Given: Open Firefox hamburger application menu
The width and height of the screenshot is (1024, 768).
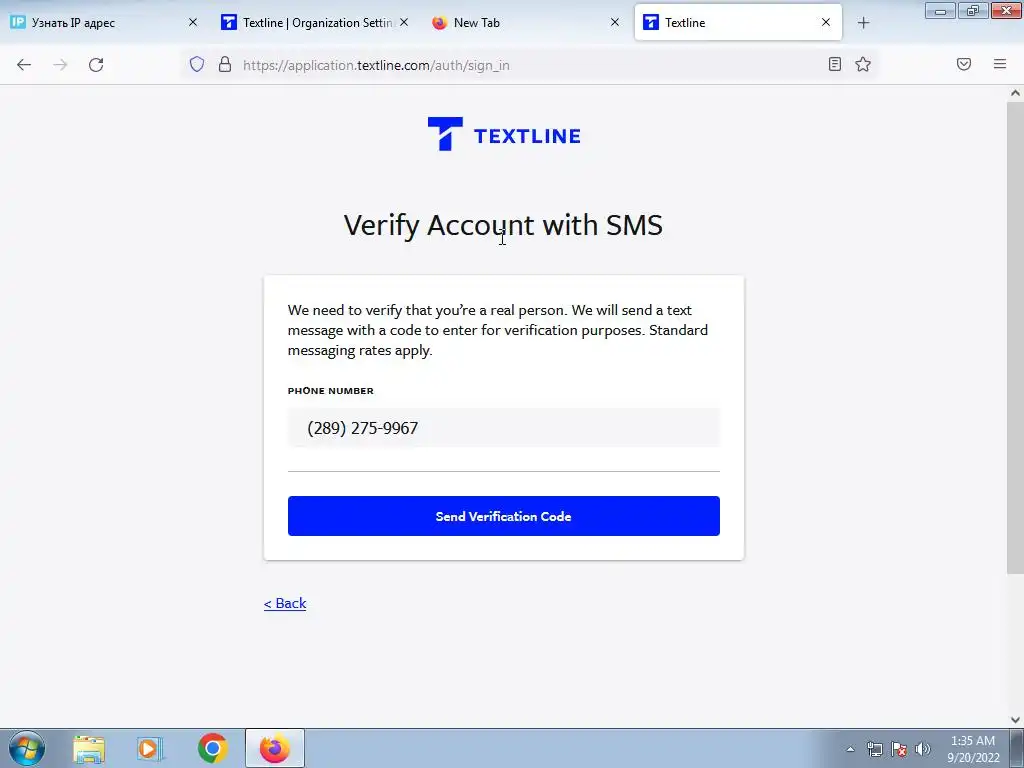Looking at the screenshot, I should pos(1000,64).
